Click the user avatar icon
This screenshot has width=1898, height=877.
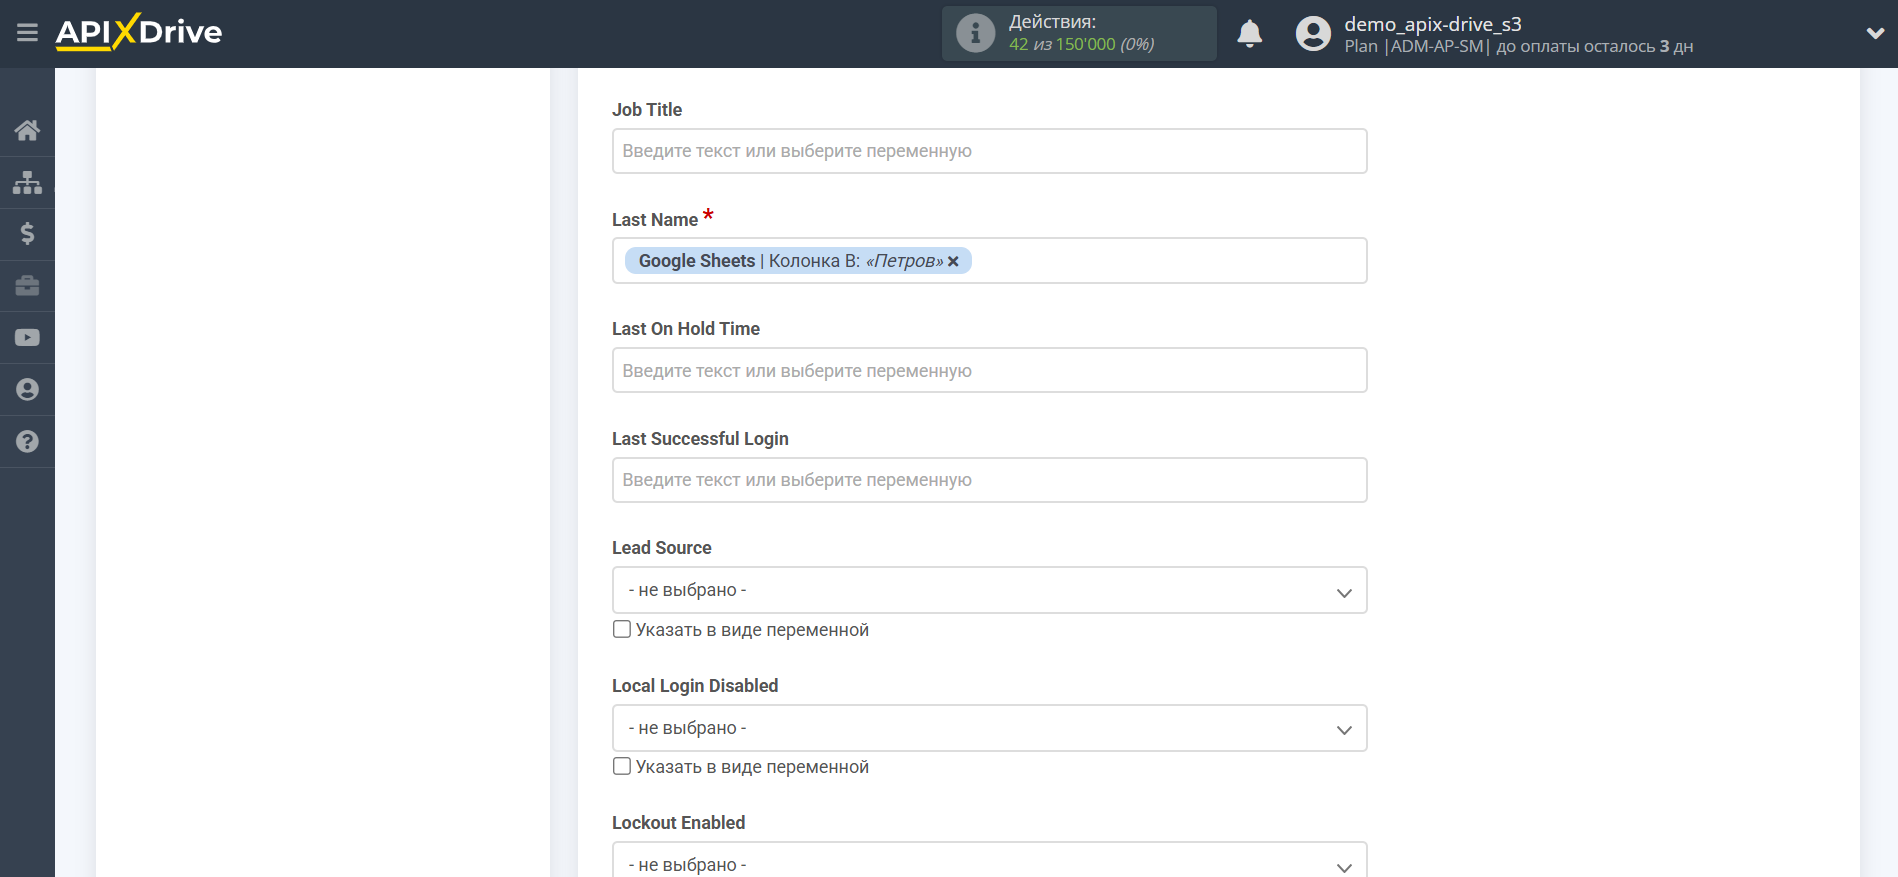pos(1313,34)
